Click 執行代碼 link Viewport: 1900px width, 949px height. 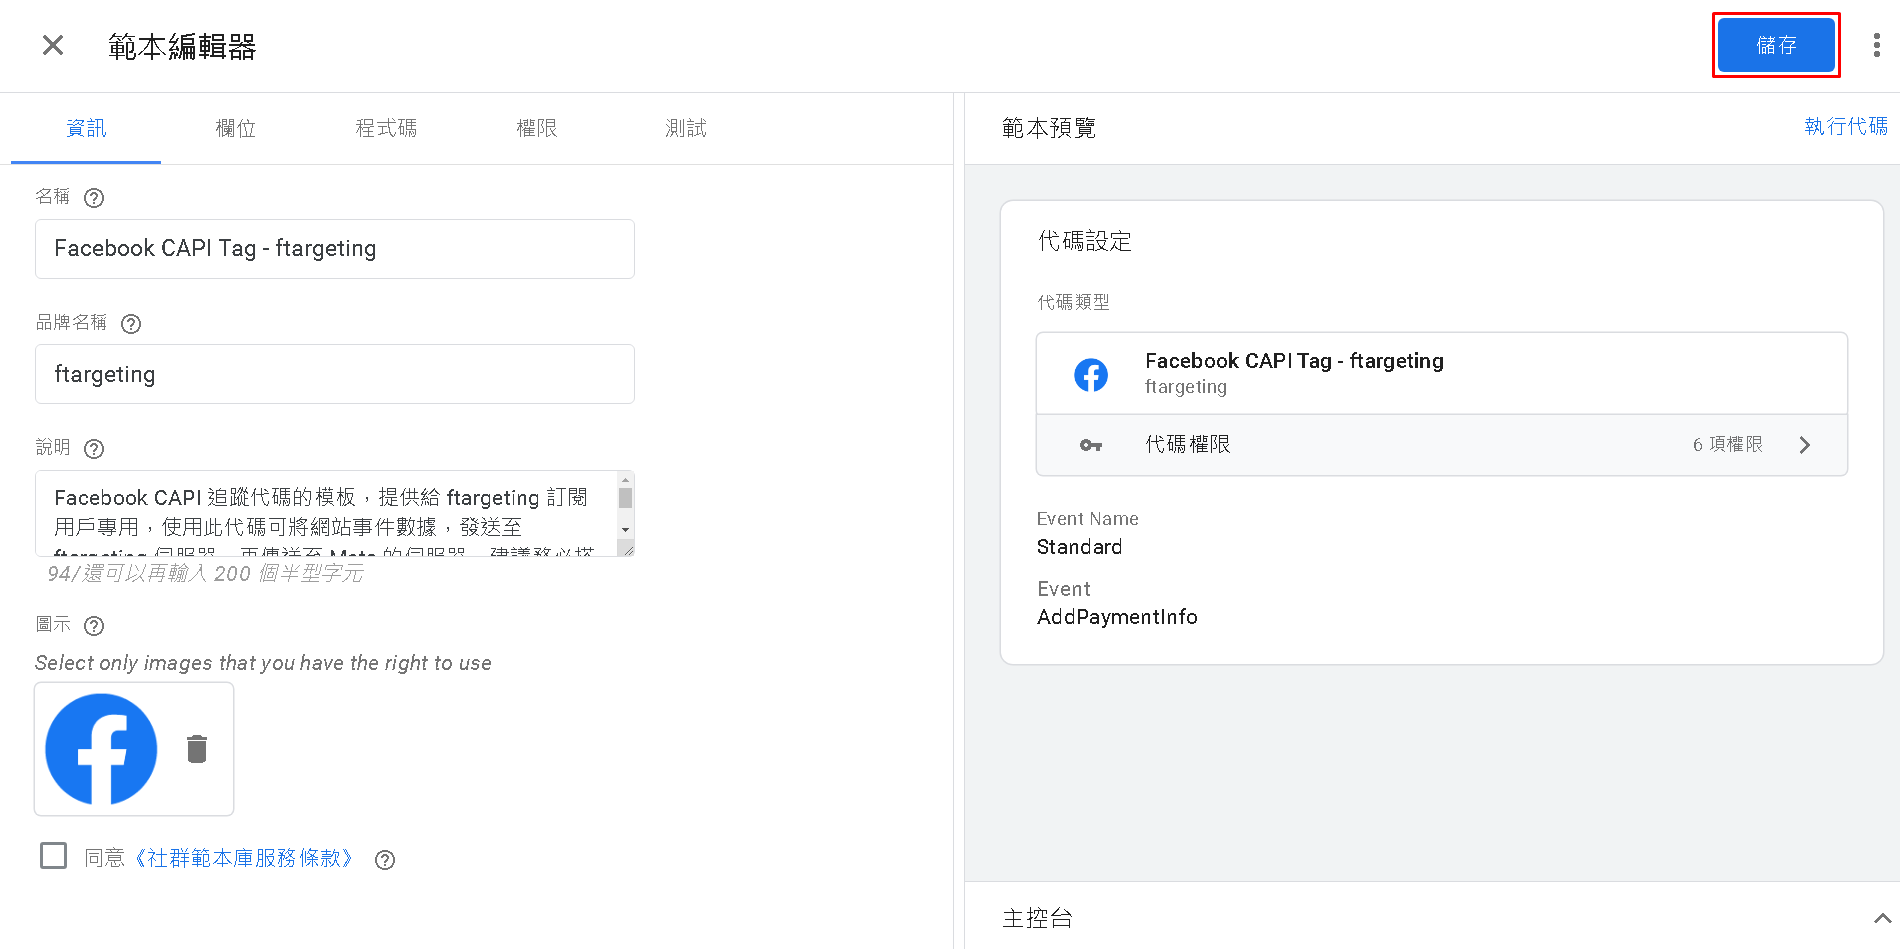pos(1846,126)
